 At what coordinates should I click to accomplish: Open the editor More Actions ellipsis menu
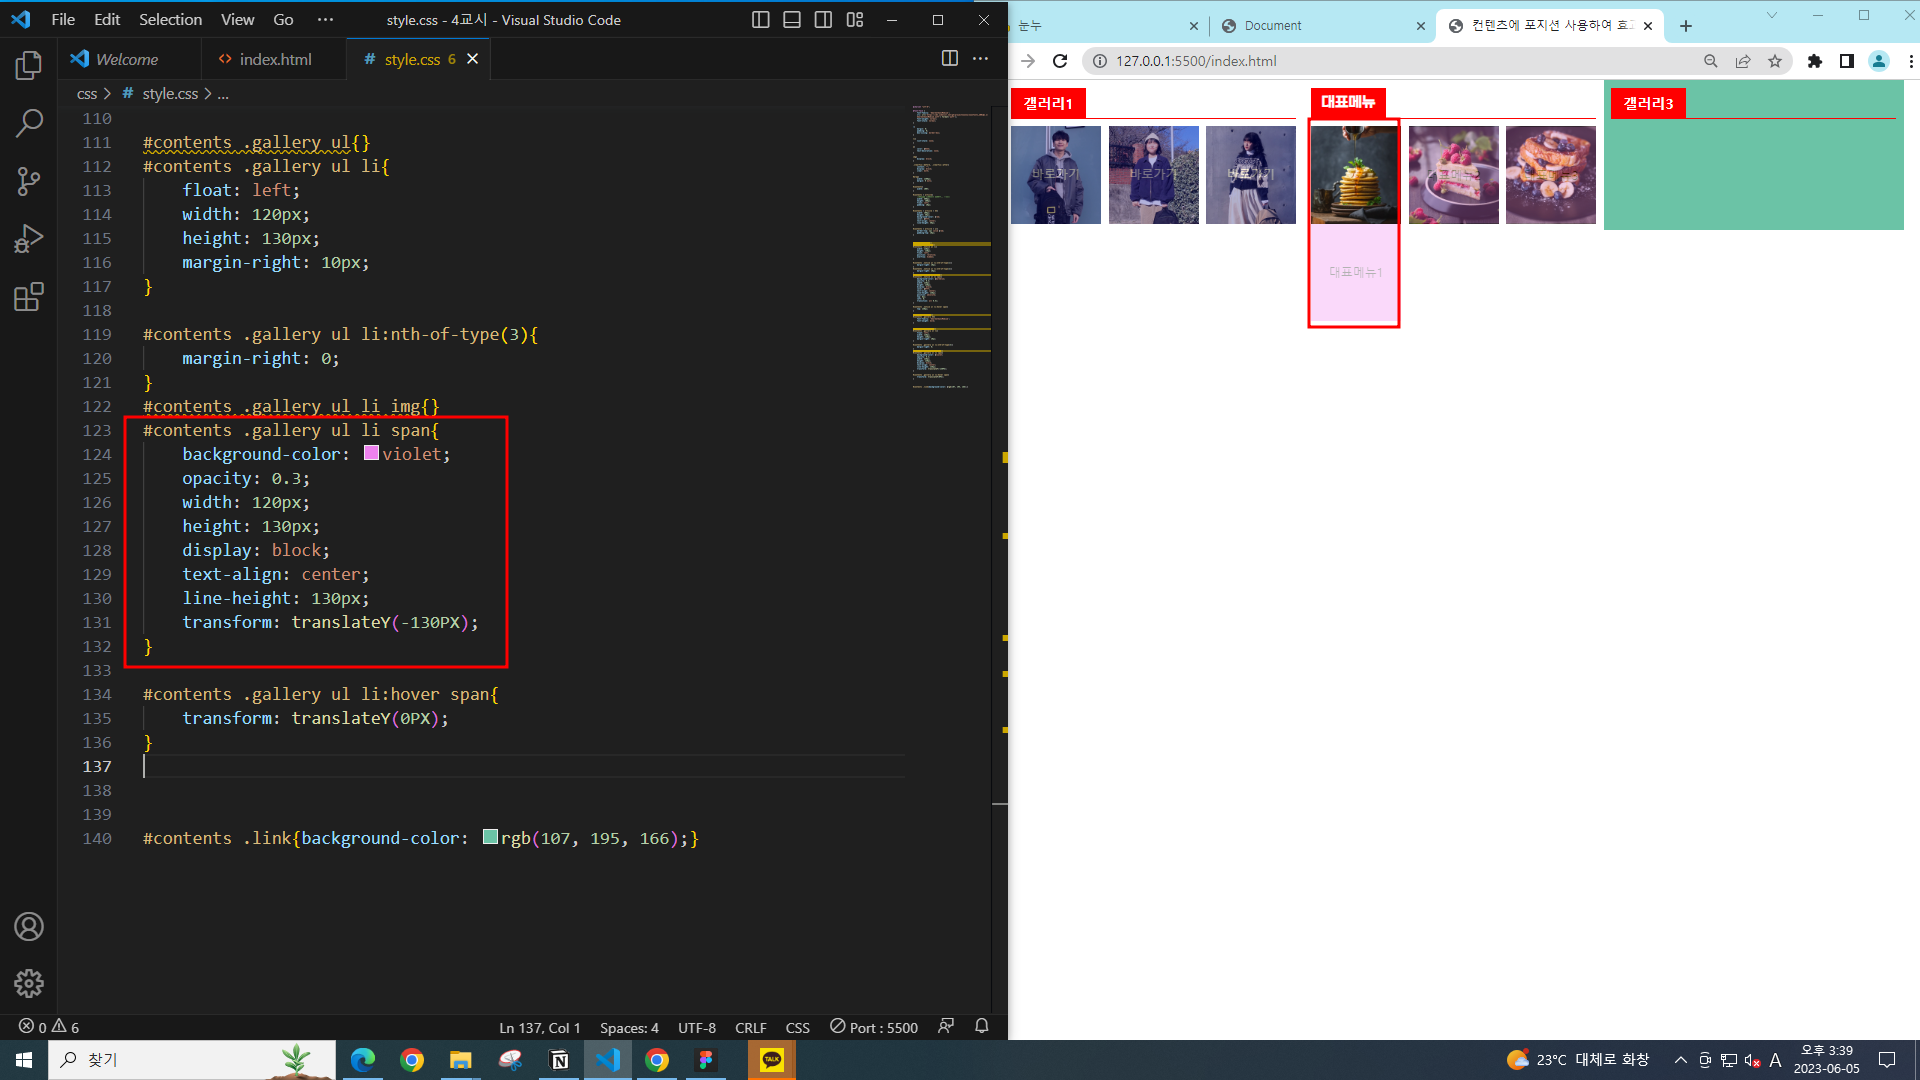(x=980, y=59)
